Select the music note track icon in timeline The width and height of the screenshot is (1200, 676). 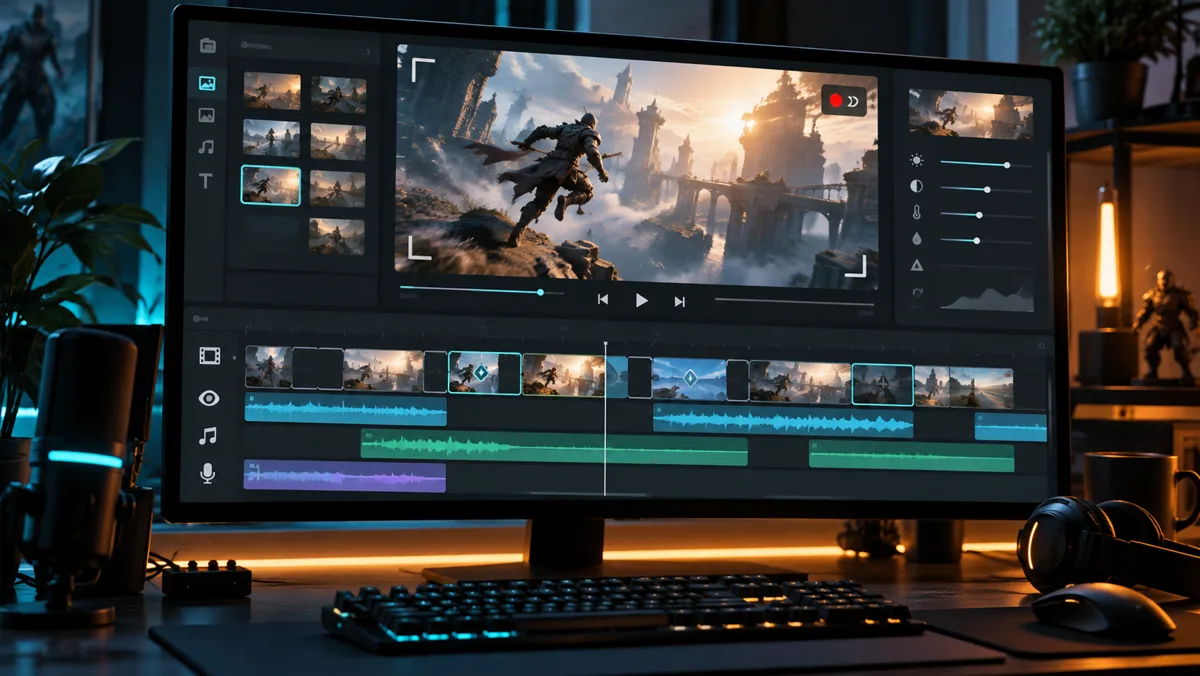pos(208,436)
